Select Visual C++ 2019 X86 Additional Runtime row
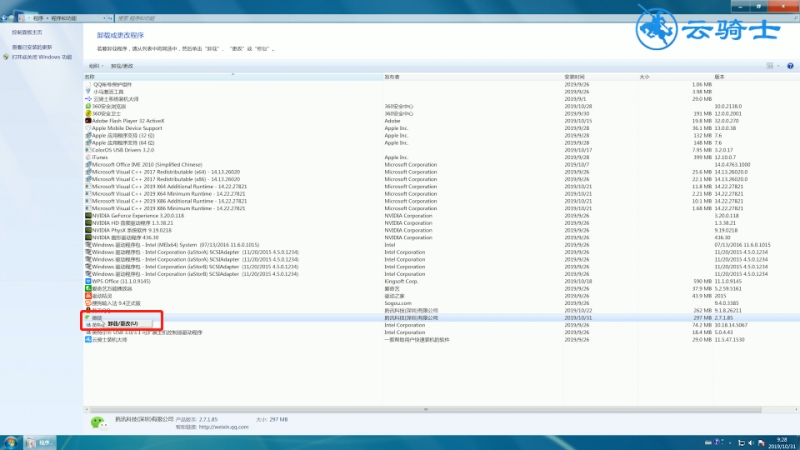 [x=442, y=201]
